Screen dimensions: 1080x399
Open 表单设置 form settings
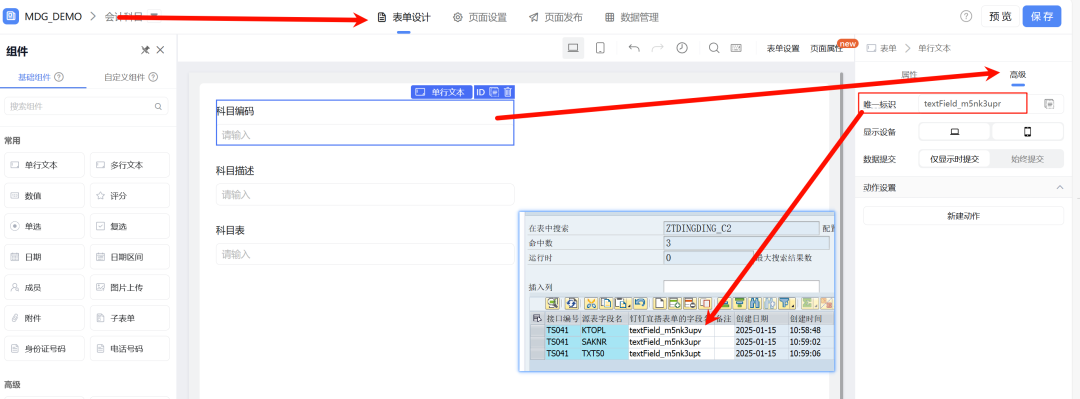pyautogui.click(x=782, y=48)
